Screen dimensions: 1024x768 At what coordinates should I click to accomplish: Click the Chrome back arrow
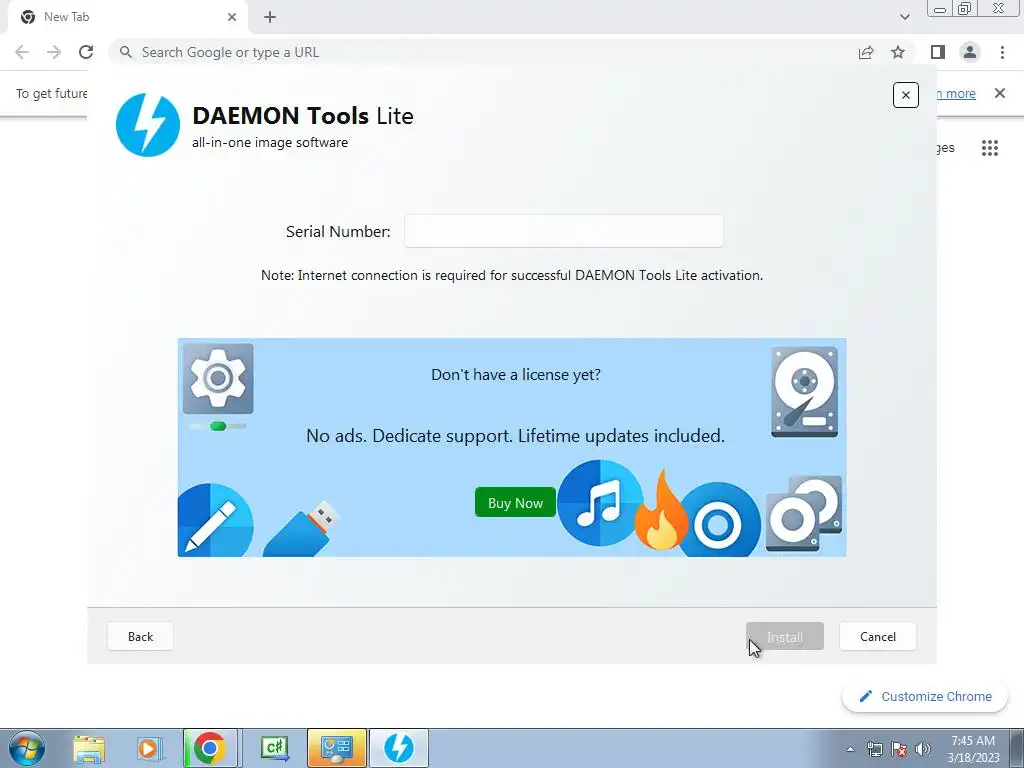coord(22,52)
